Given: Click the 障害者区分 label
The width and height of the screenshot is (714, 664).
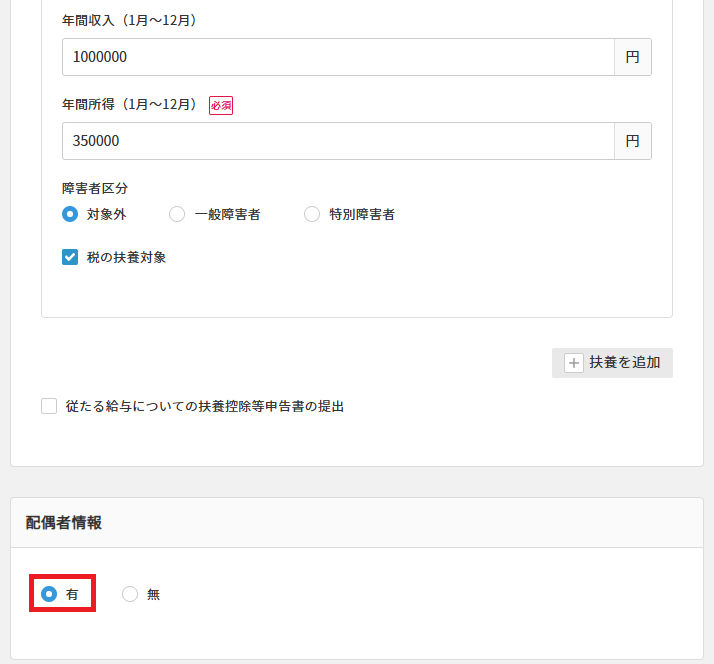Looking at the screenshot, I should click(x=95, y=187).
